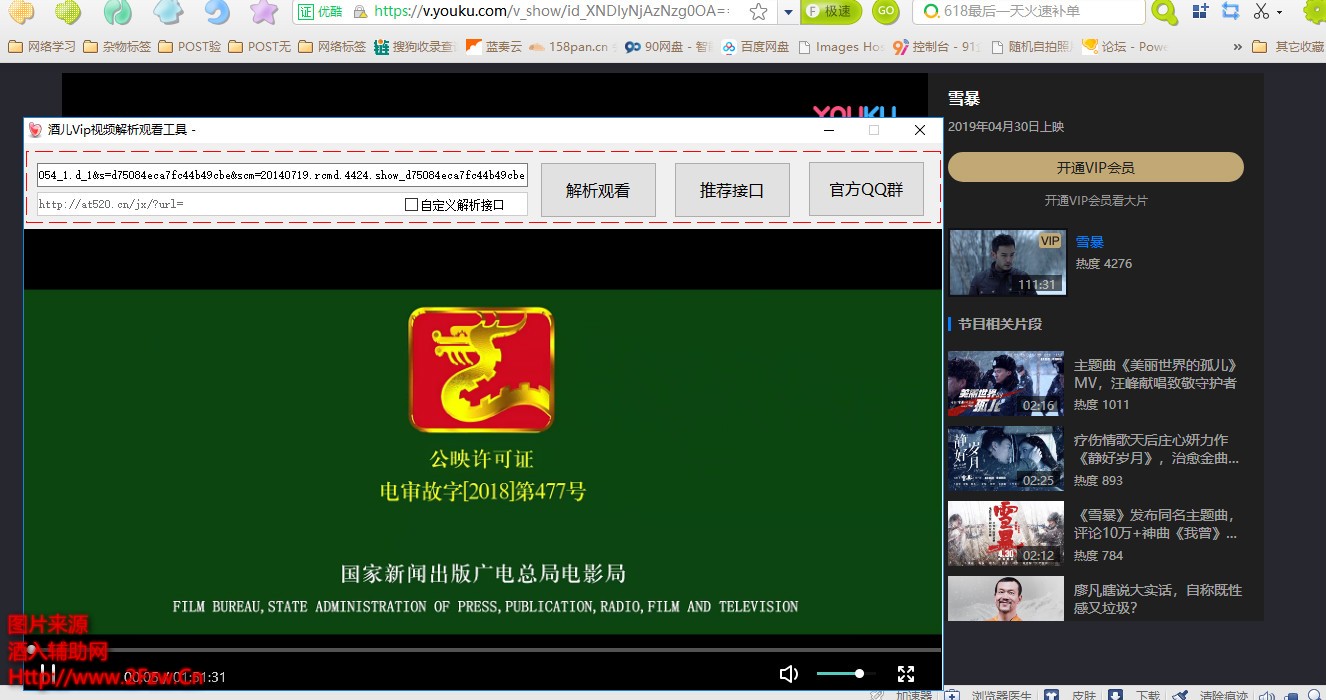The height and width of the screenshot is (700, 1326).
Task: Open the 90网盘 bookmark
Action: coord(667,47)
